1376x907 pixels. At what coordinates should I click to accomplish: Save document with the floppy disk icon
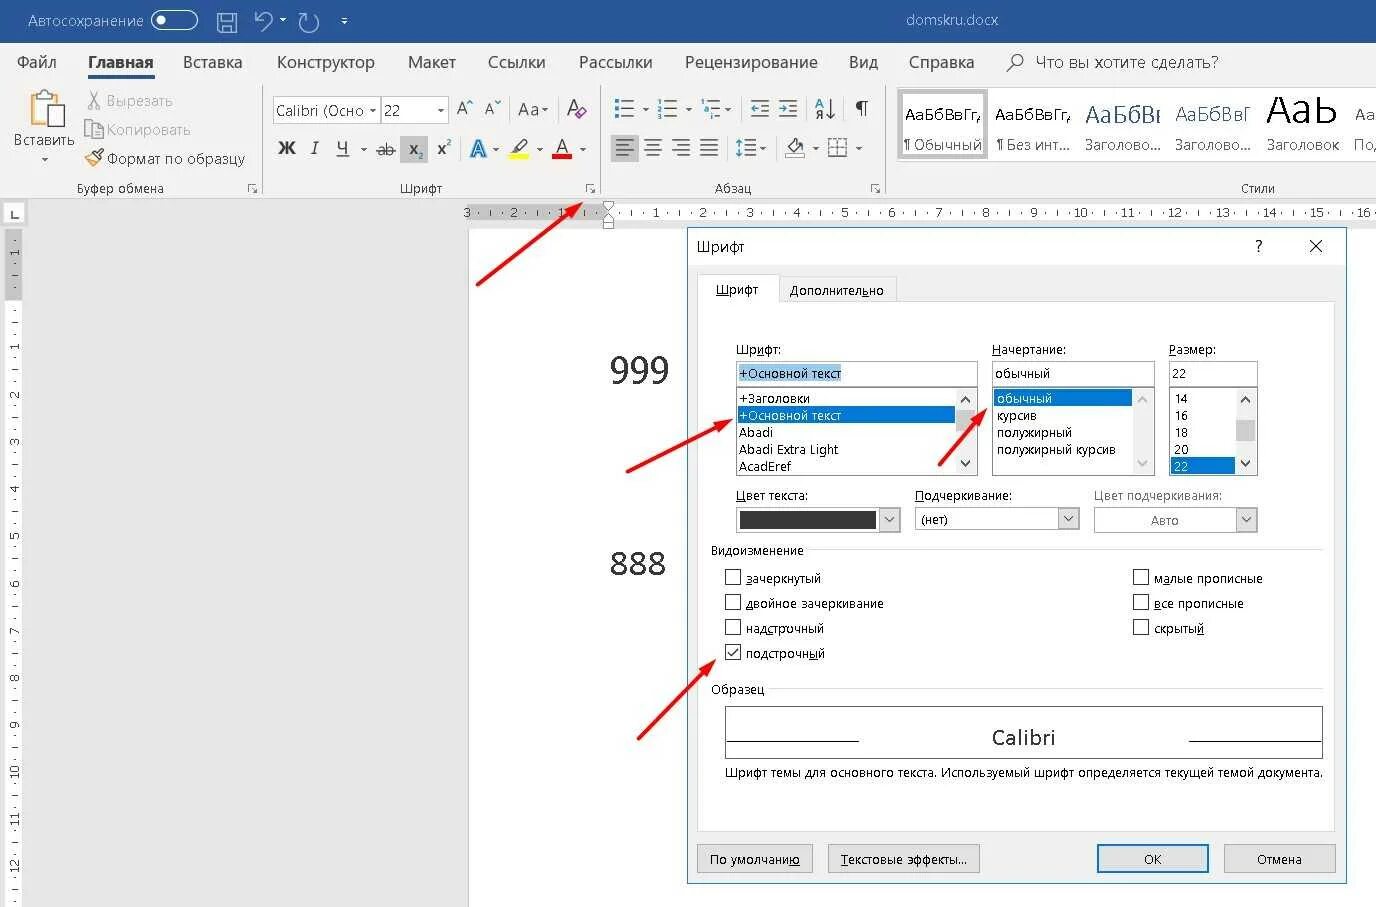click(x=227, y=21)
